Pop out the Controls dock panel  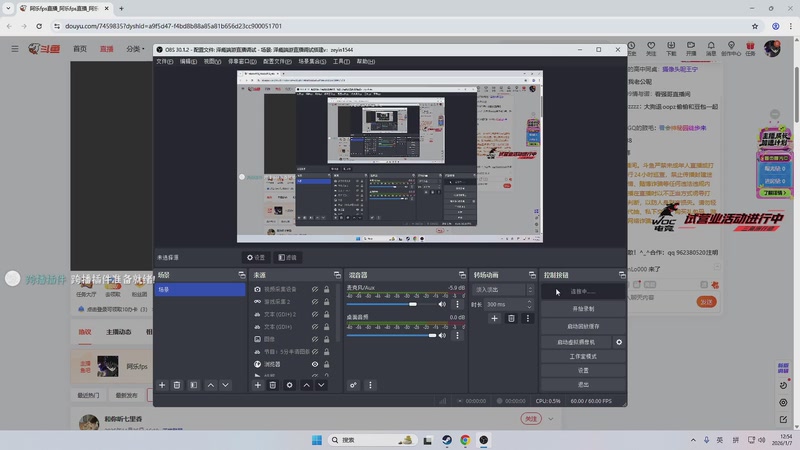(x=622, y=275)
